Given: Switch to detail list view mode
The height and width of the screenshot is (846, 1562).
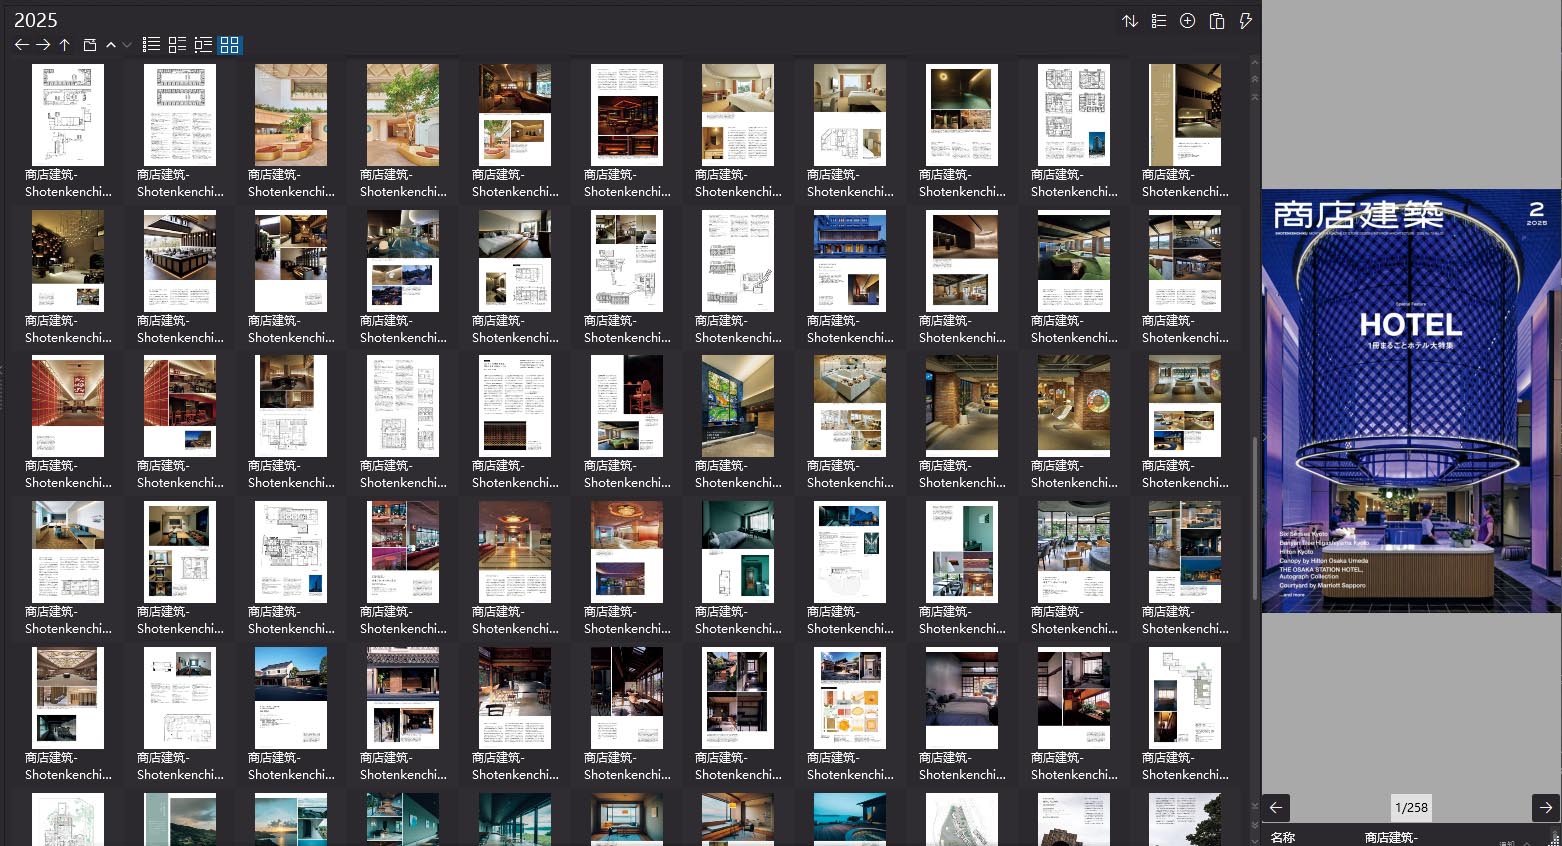Looking at the screenshot, I should tap(203, 45).
